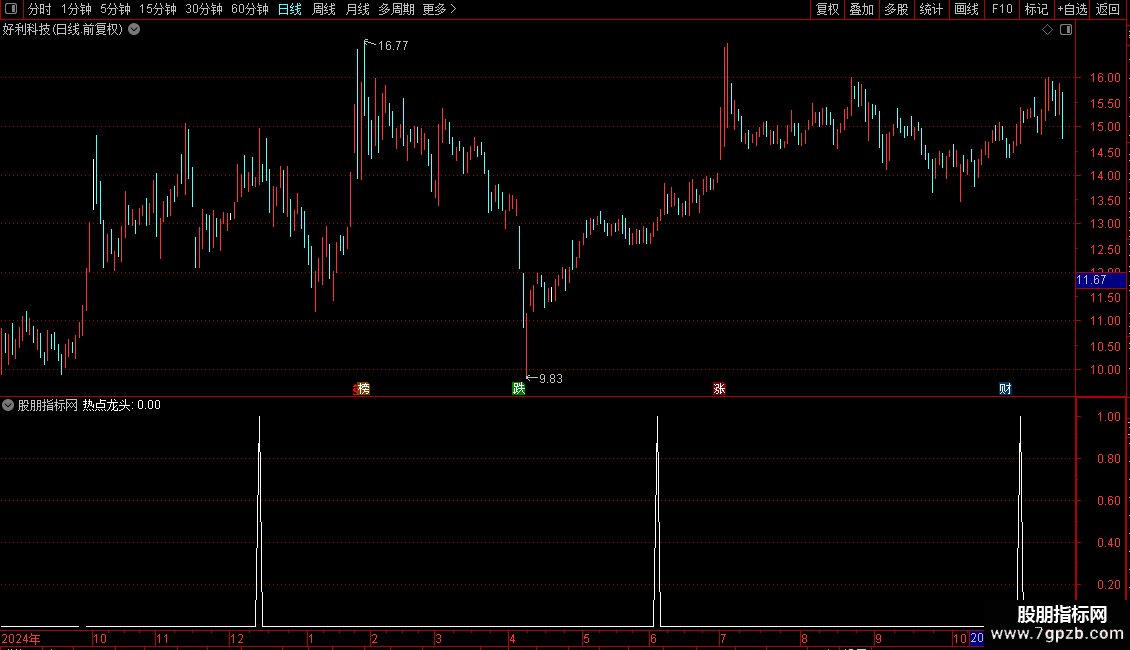The height and width of the screenshot is (650, 1130).
Task: Click the red 涨 event marker
Action: 719,388
